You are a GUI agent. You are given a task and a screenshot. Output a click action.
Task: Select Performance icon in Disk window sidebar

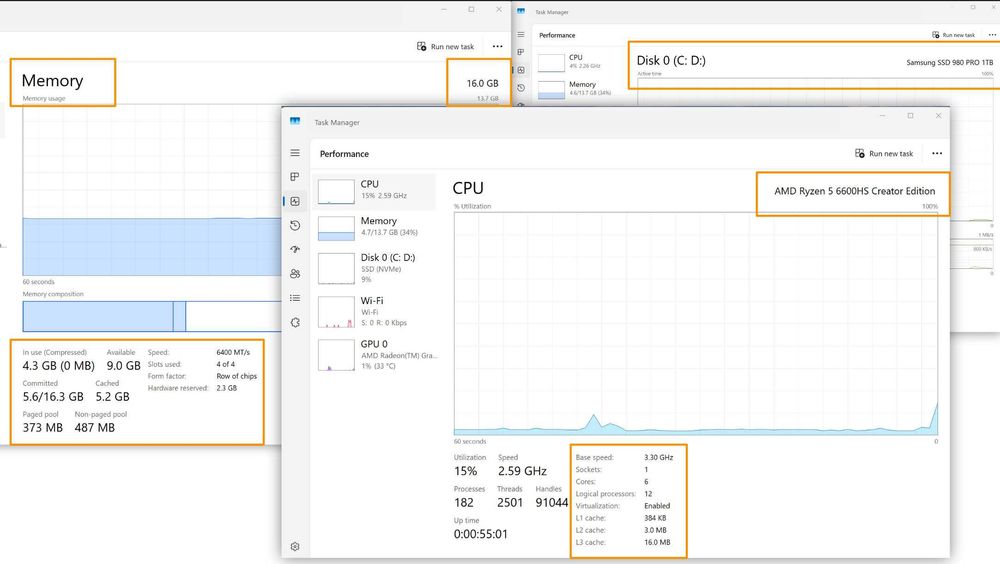[x=521, y=70]
